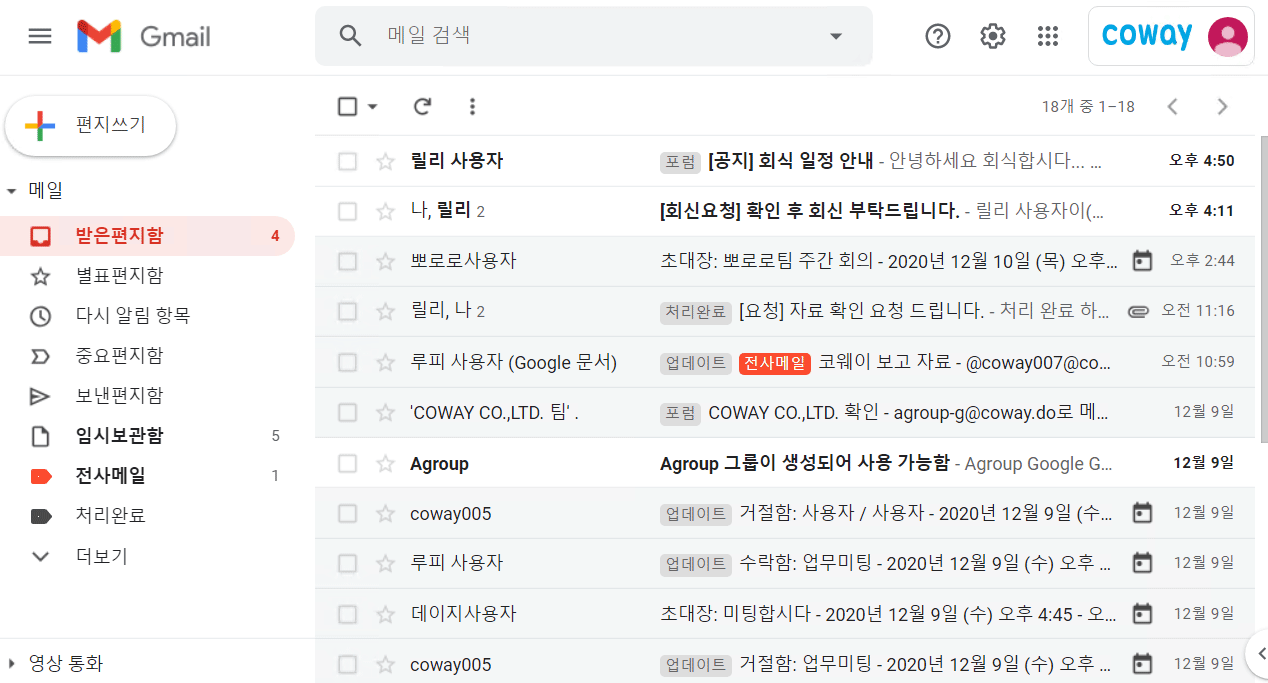Open the settings gear icon
The width and height of the screenshot is (1268, 683).
(992, 36)
